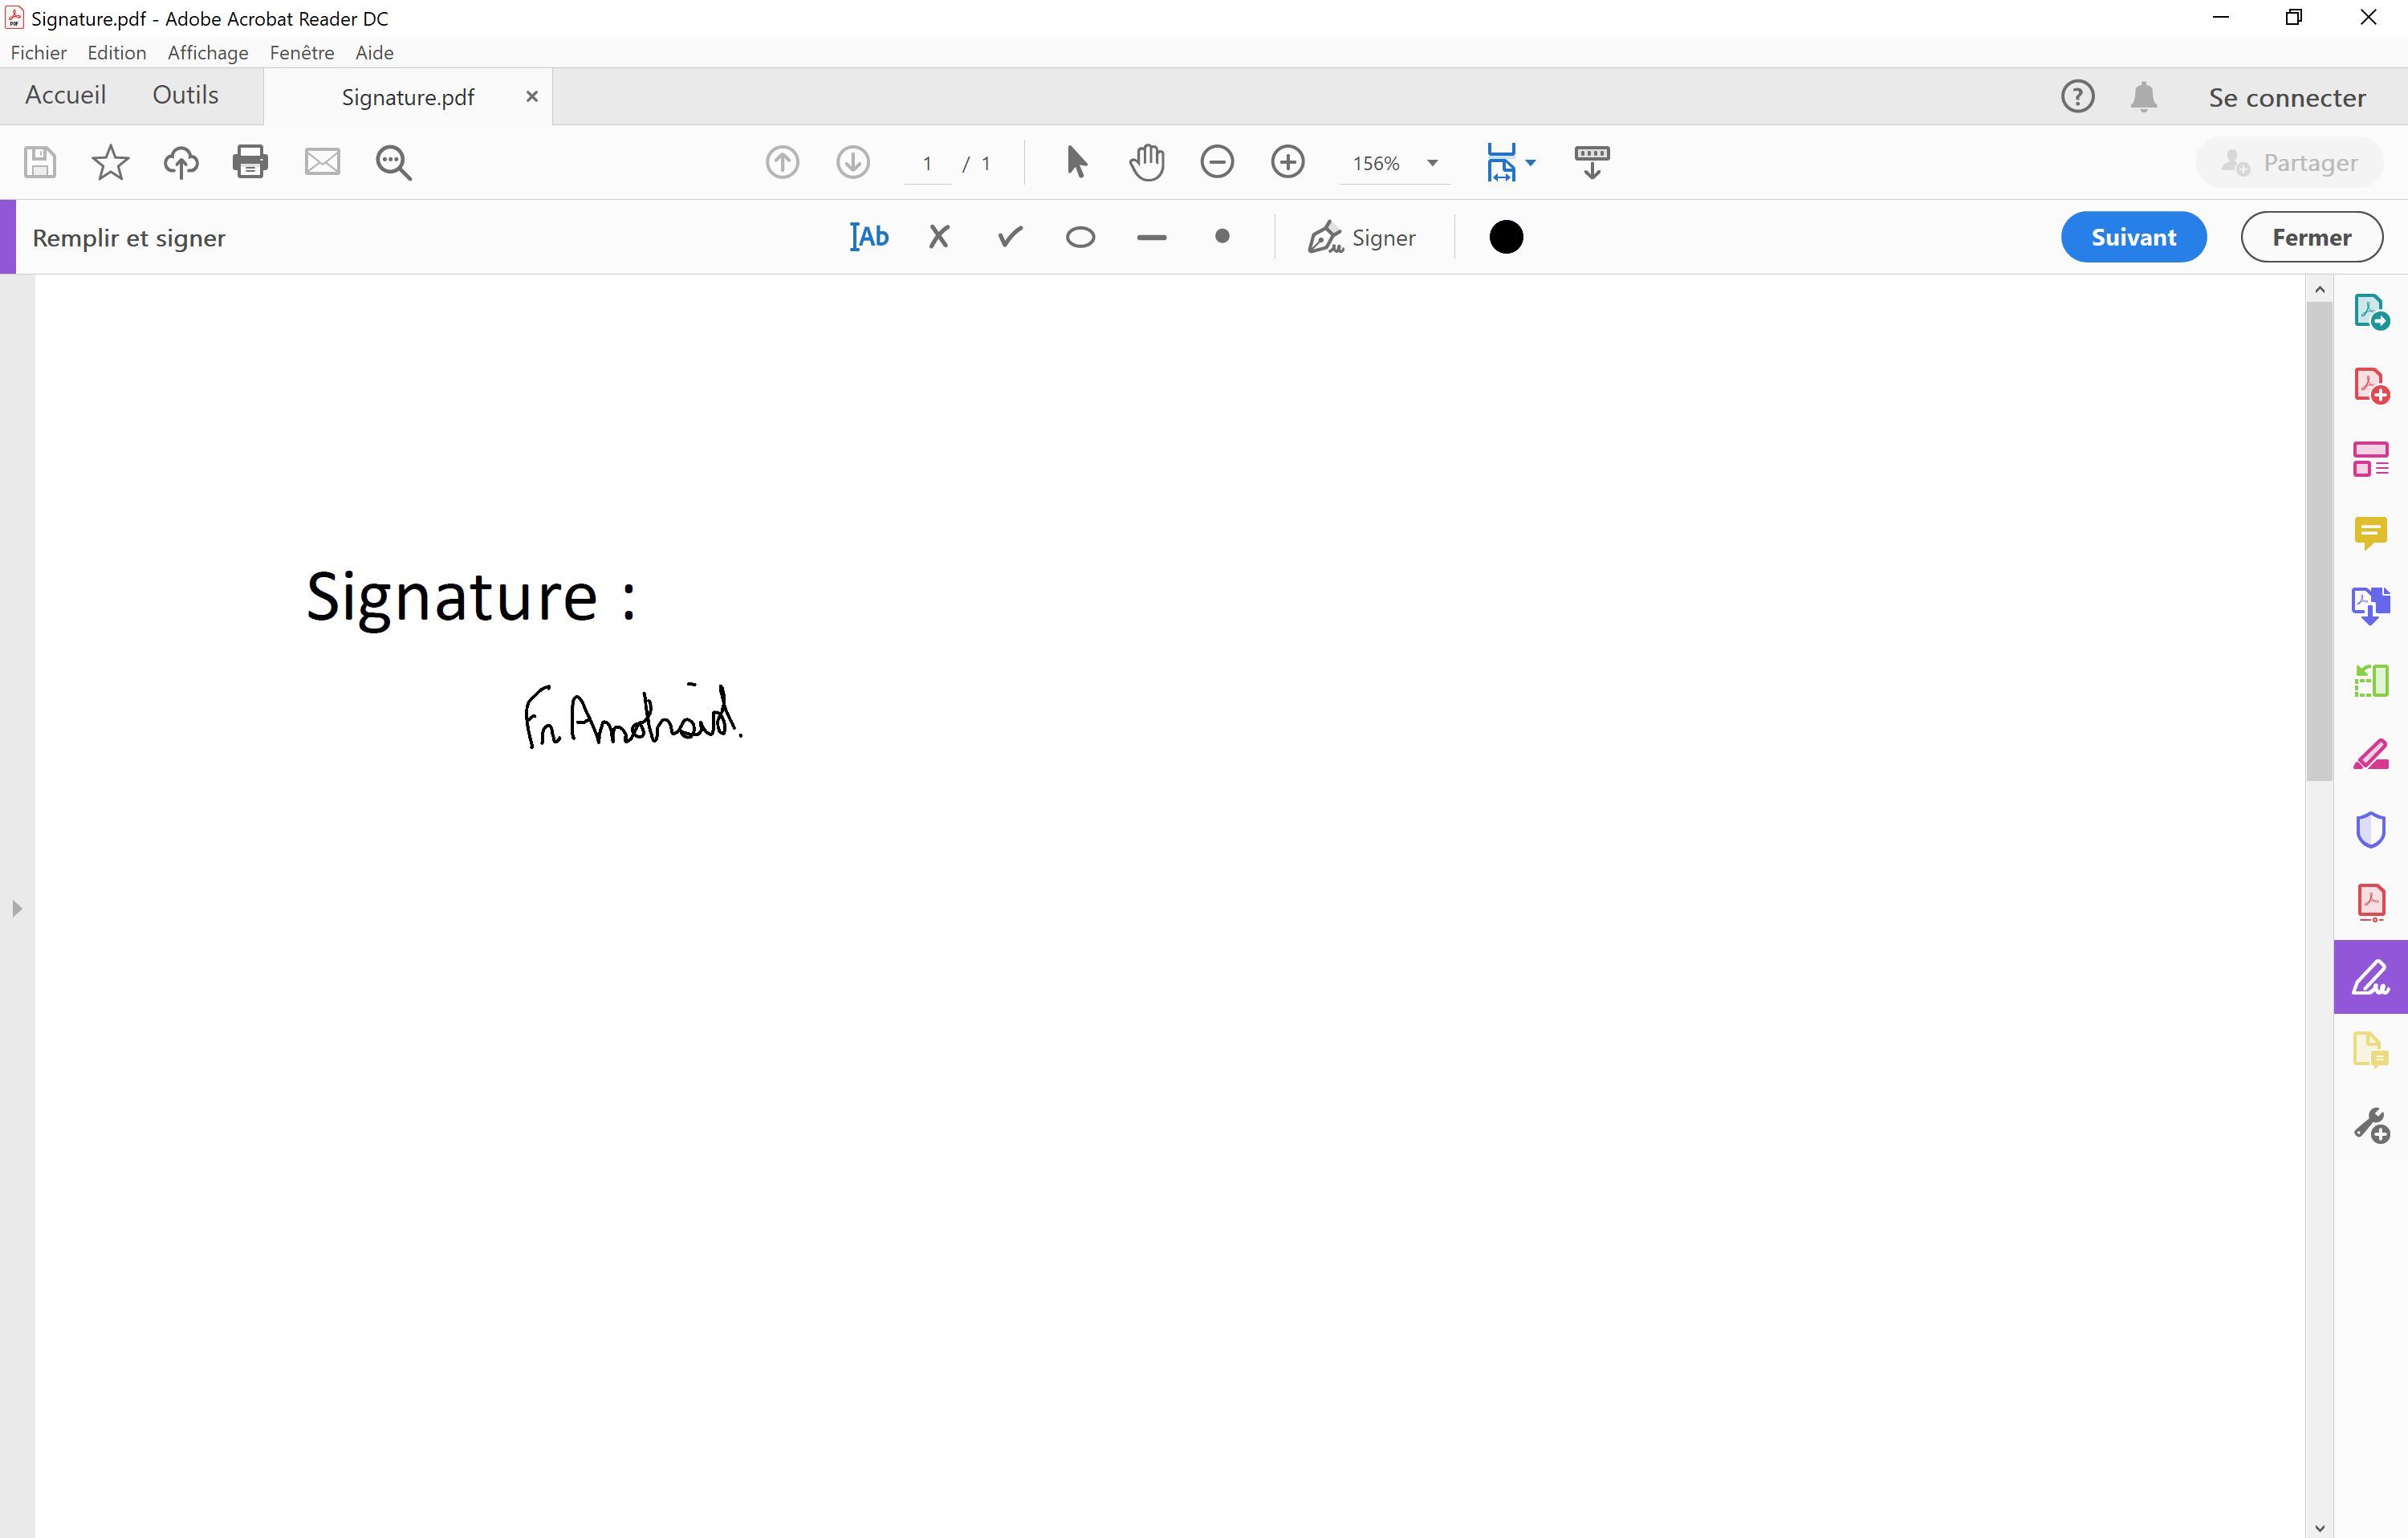Viewport: 2408px width, 1538px height.
Task: Expand fit page options arrow
Action: pyautogui.click(x=1530, y=163)
